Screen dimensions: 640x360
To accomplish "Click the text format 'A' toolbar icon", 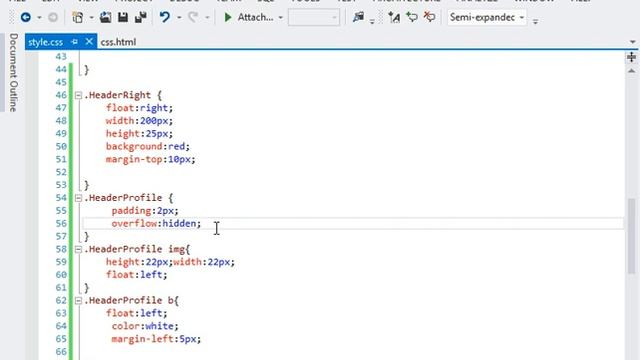I will point(394,17).
